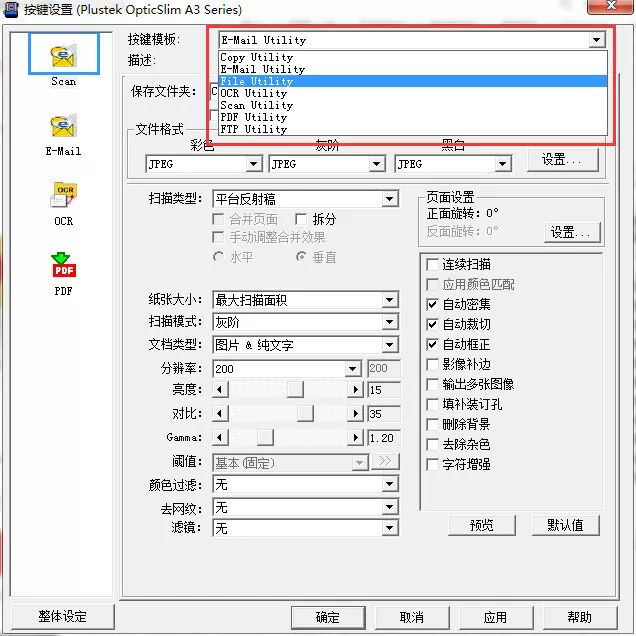The height and width of the screenshot is (636, 636).
Task: Select the E-Mail button icon in sidebar
Action: 64,126
